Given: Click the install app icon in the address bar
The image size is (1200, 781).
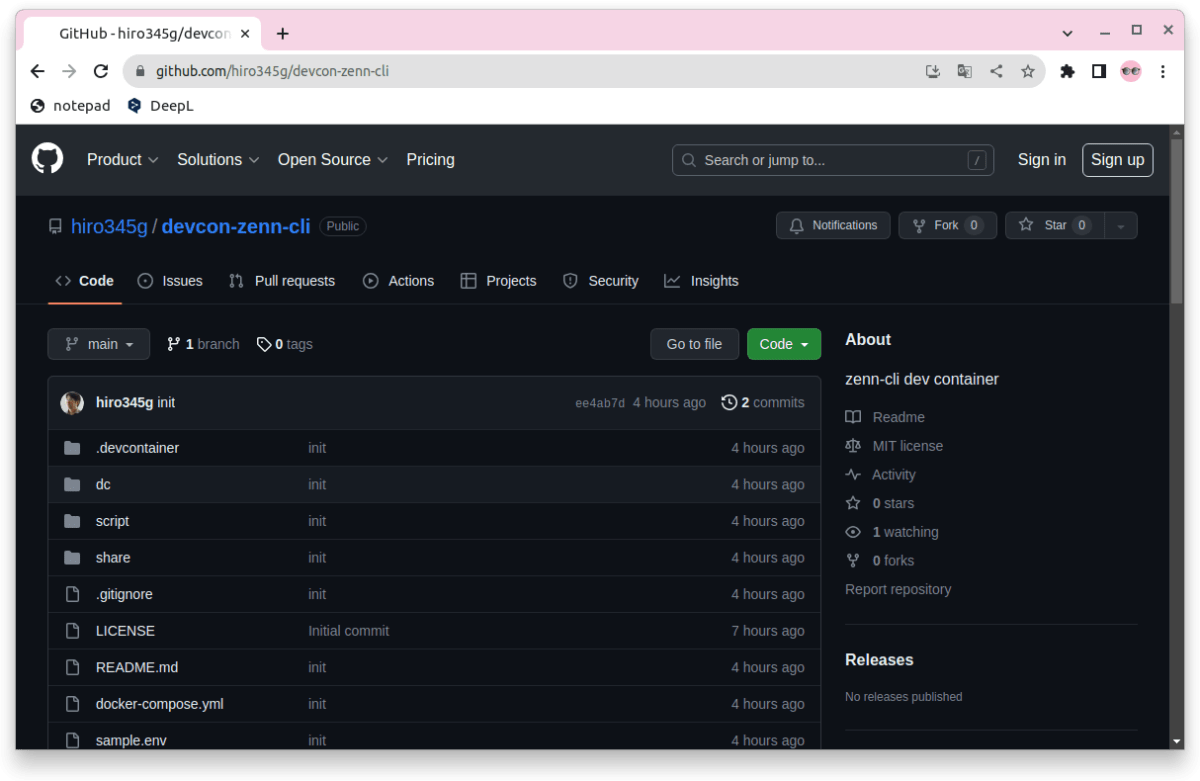Looking at the screenshot, I should [933, 71].
